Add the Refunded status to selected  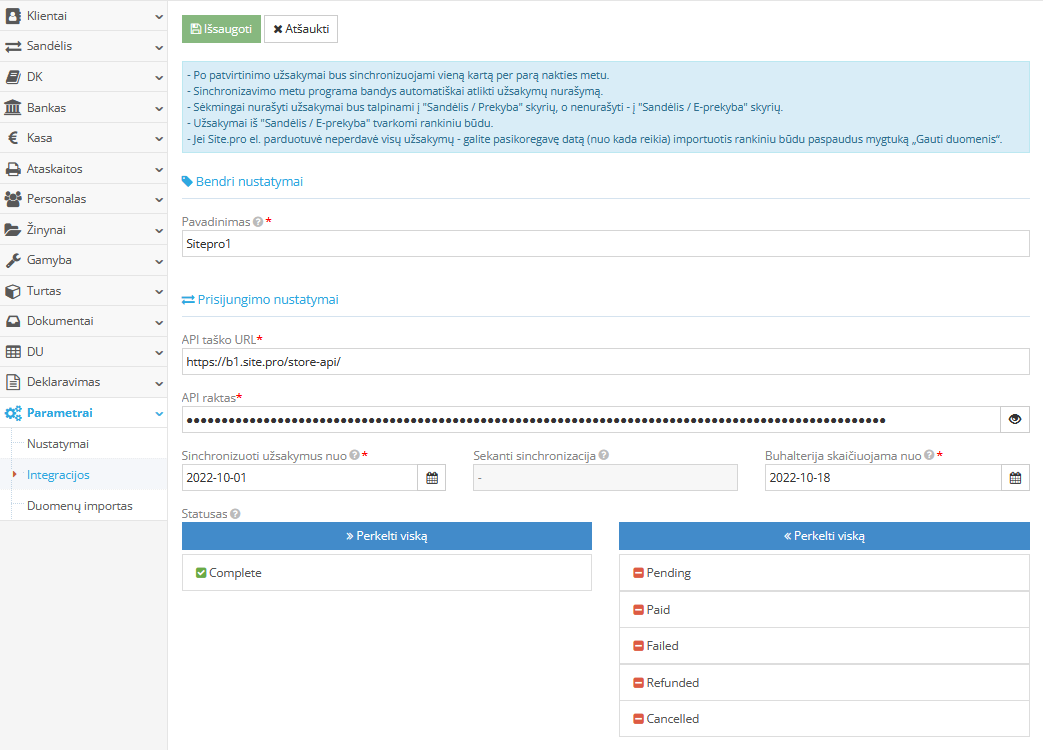823,683
